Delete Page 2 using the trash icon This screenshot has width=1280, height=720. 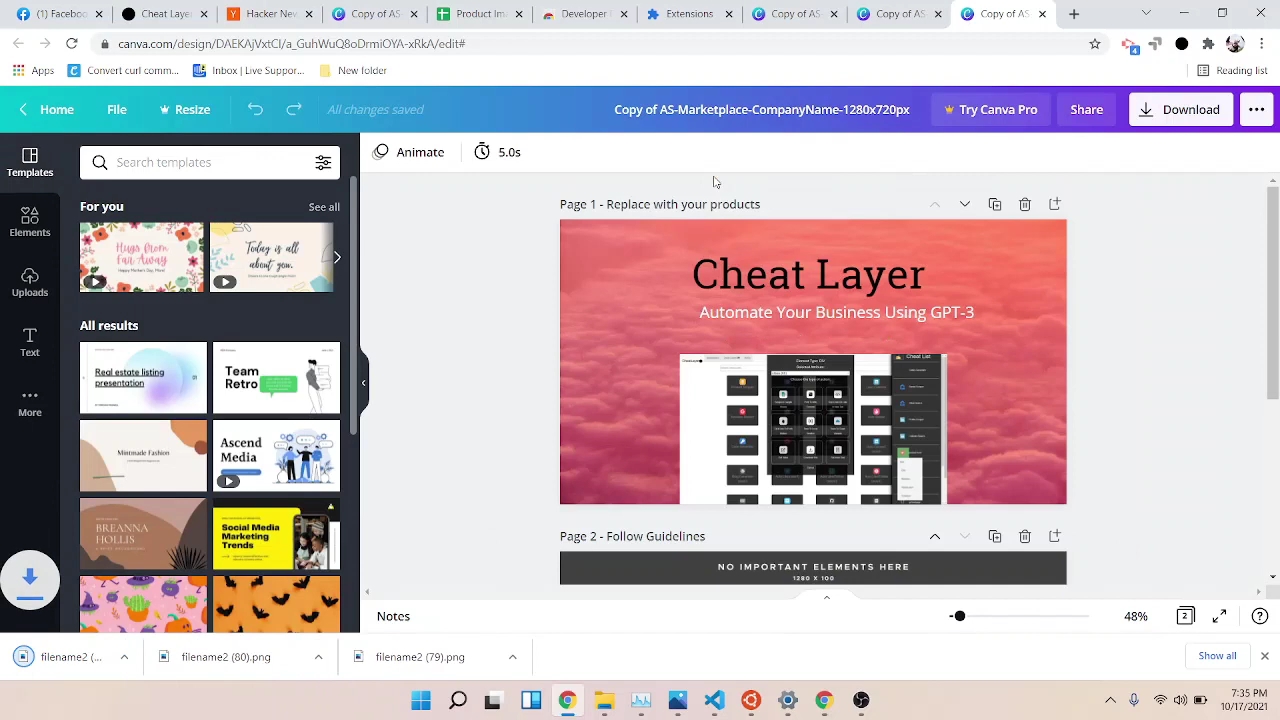click(x=1025, y=536)
